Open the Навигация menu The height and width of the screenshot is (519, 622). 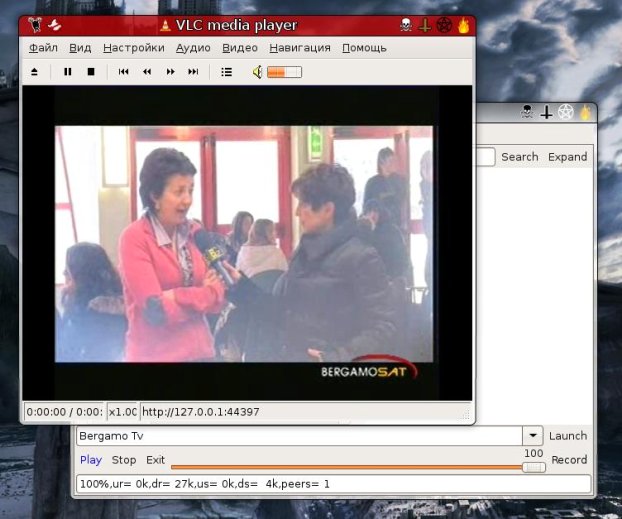coord(300,48)
